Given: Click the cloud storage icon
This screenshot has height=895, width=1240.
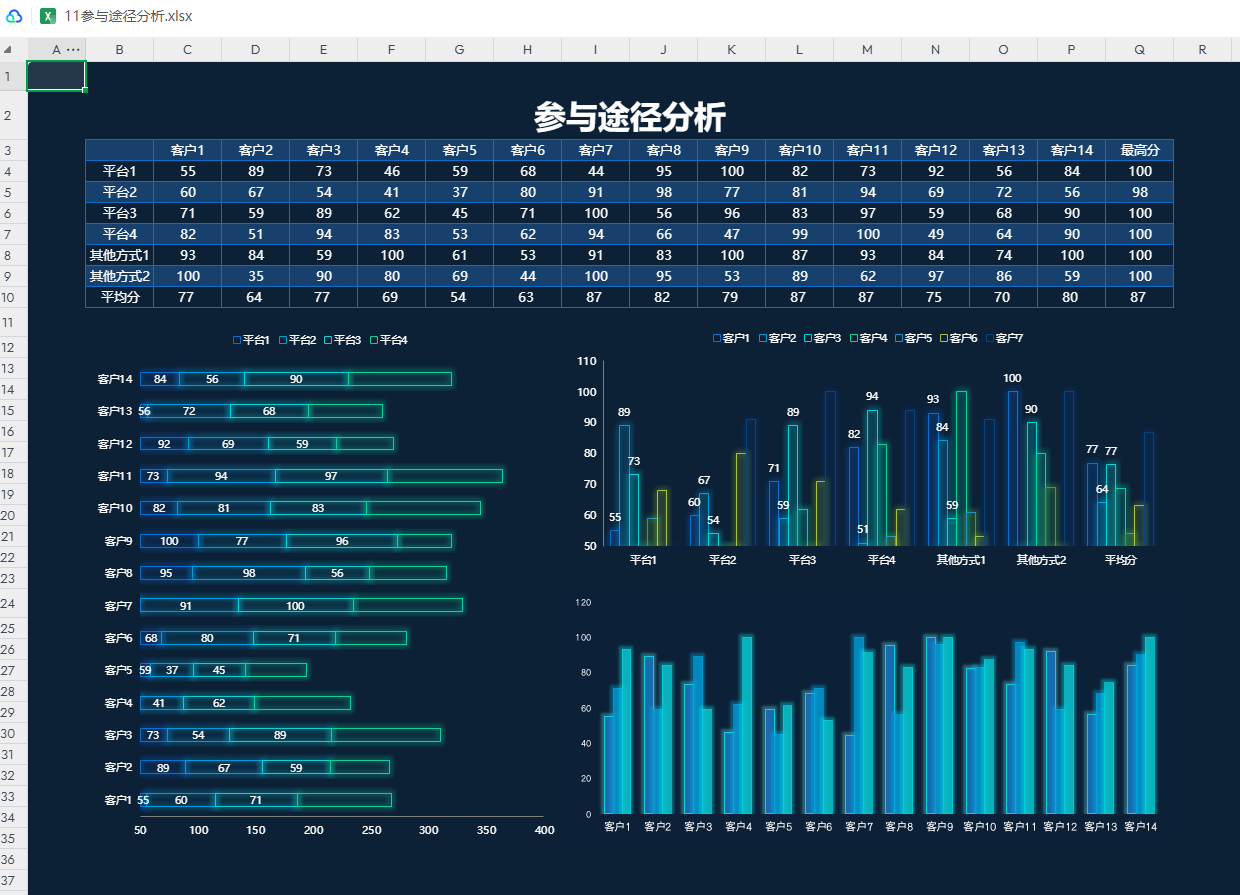Looking at the screenshot, I should point(14,16).
